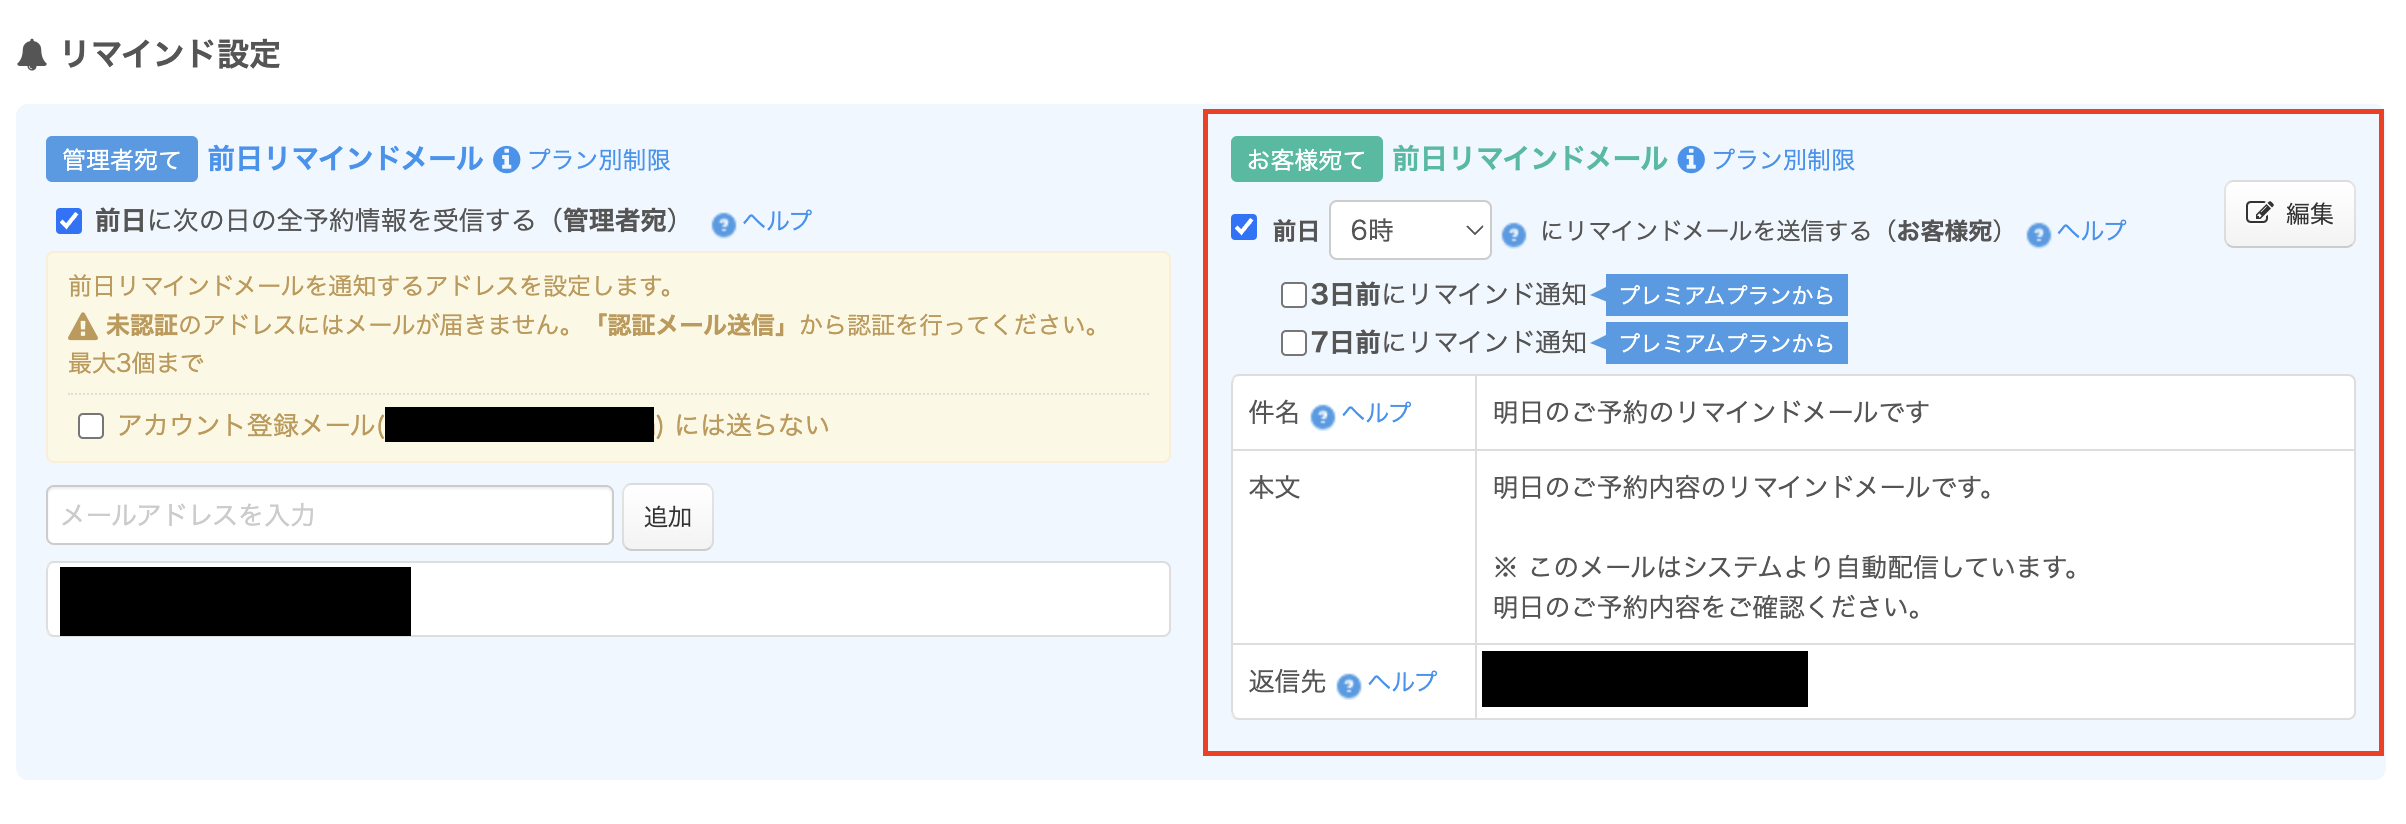Click the bell icon by リマインド設定
Screen dimensions: 2406x824
tap(32, 55)
